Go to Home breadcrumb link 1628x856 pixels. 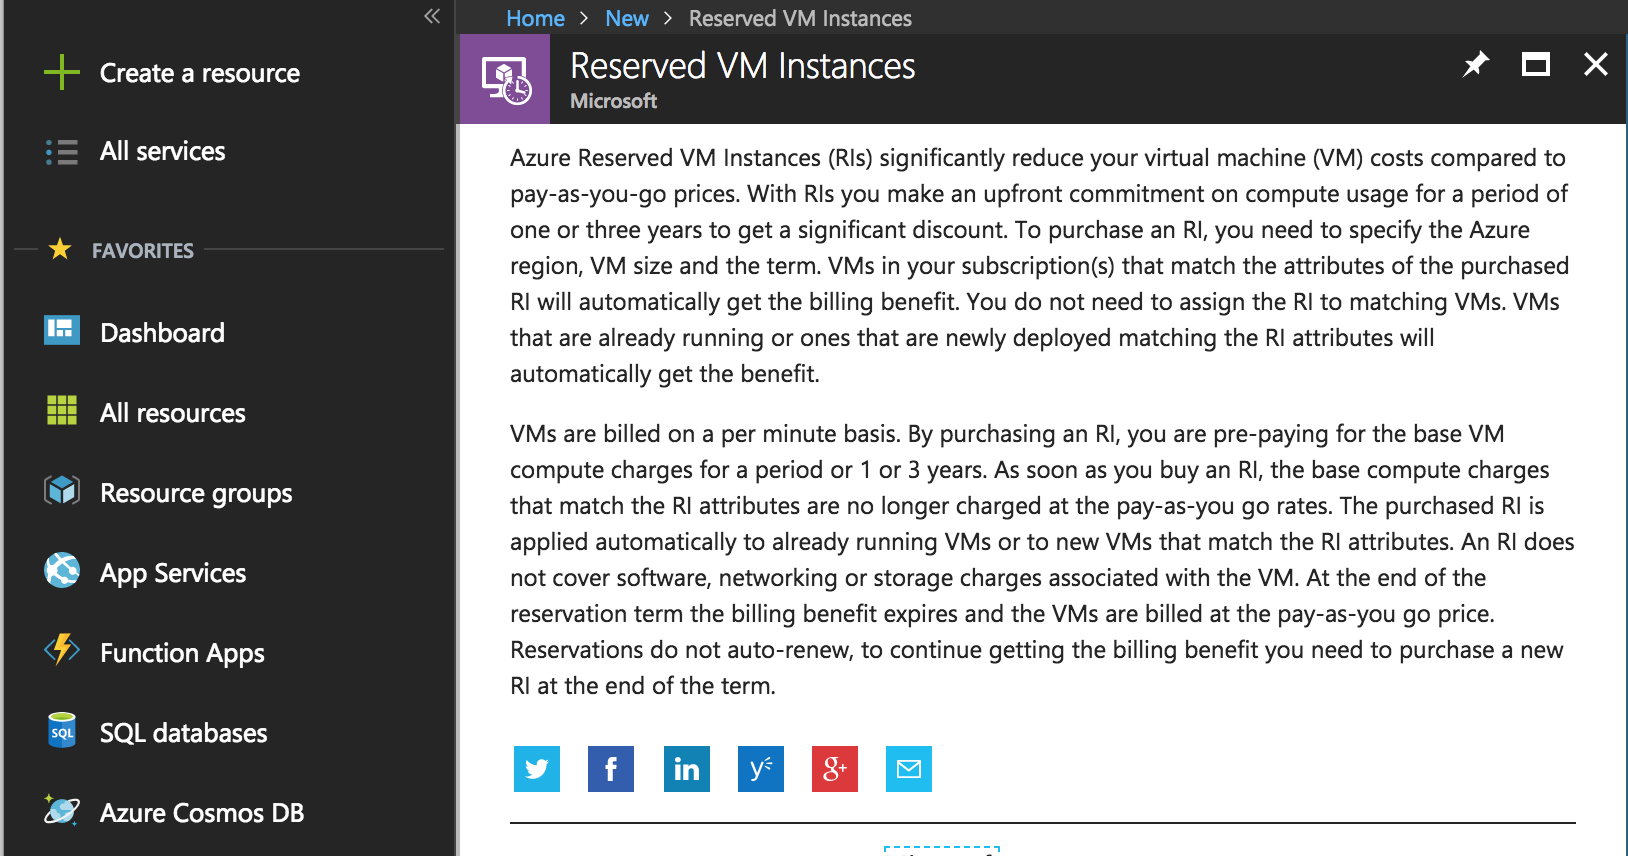click(535, 18)
